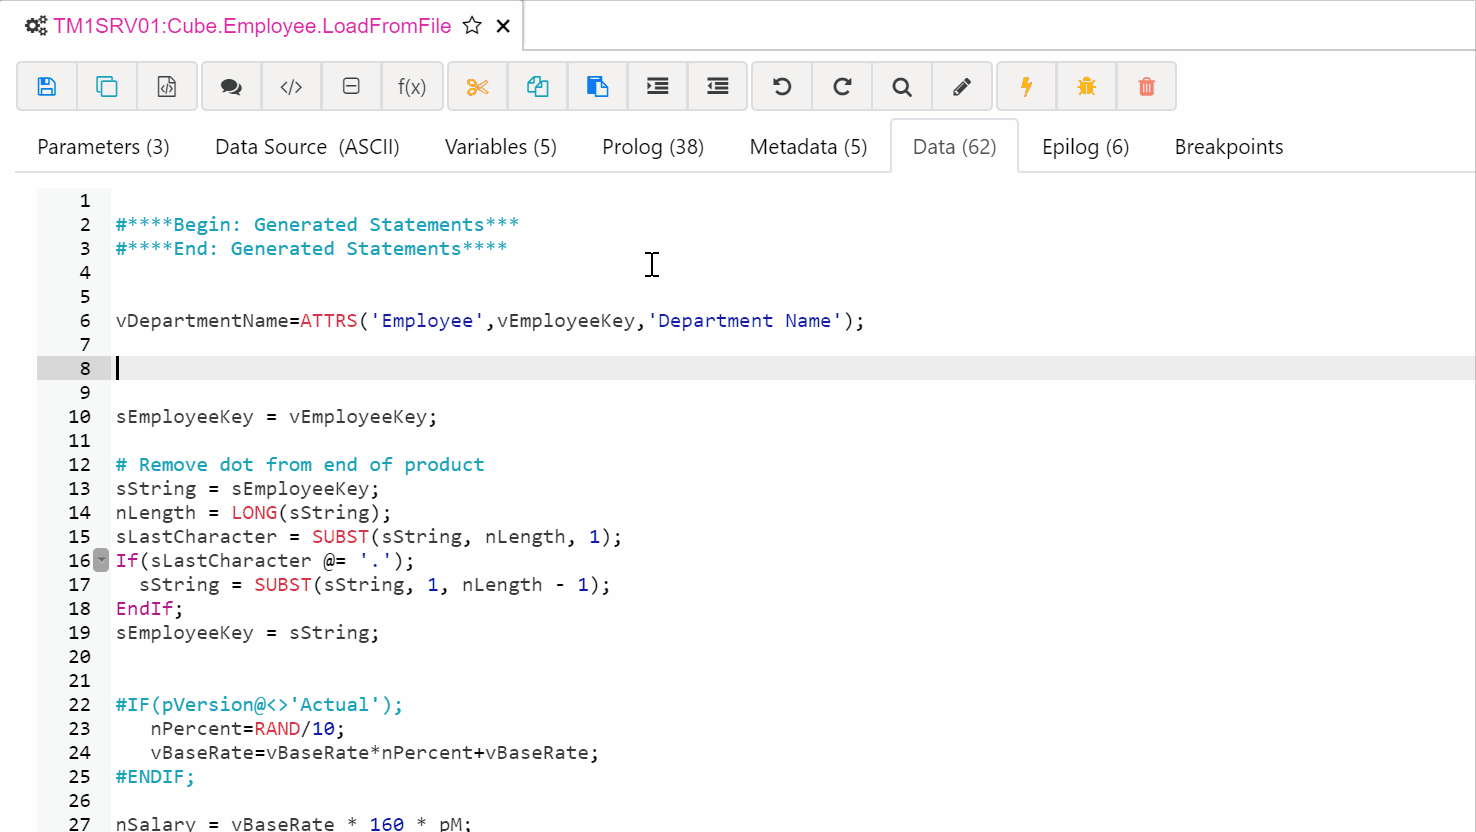Outdent the current line
The width and height of the screenshot is (1476, 832).
point(717,86)
